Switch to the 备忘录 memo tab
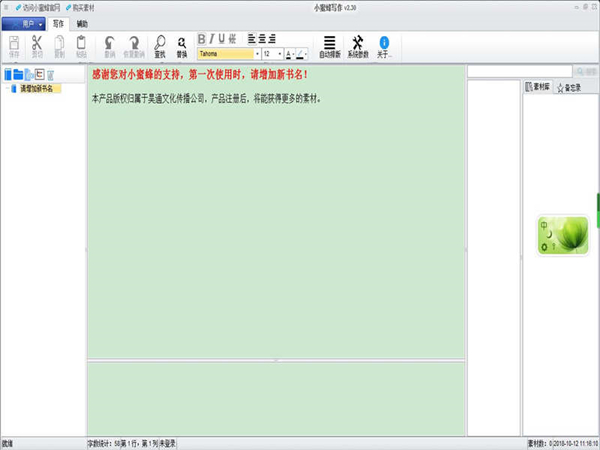 (571, 88)
